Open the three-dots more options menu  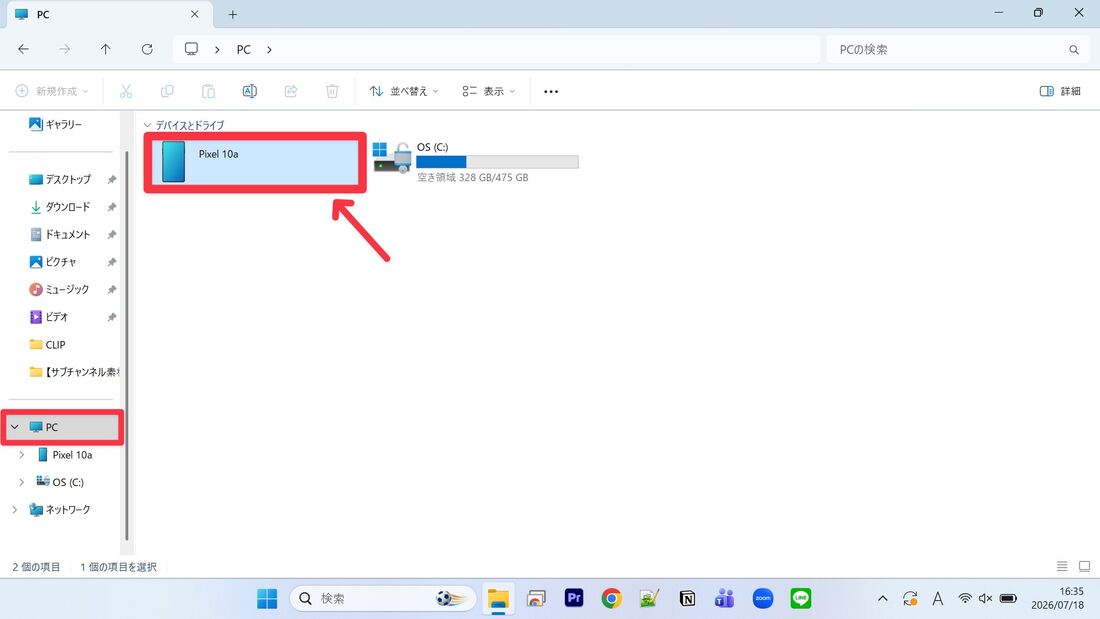[551, 91]
